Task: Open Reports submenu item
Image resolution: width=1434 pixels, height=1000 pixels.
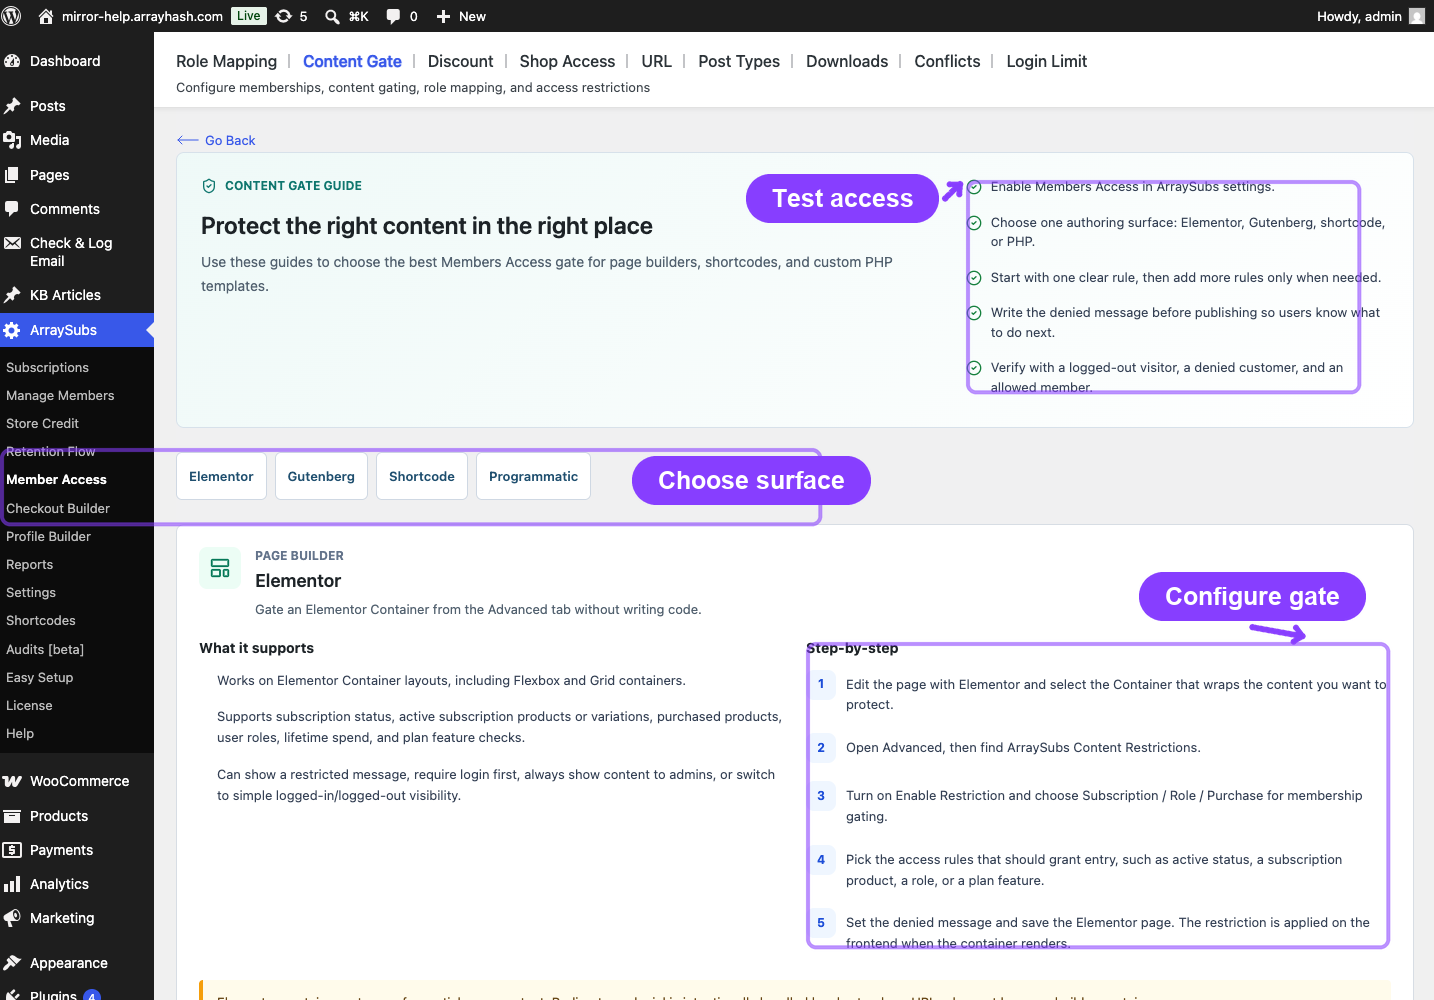Action: click(29, 565)
